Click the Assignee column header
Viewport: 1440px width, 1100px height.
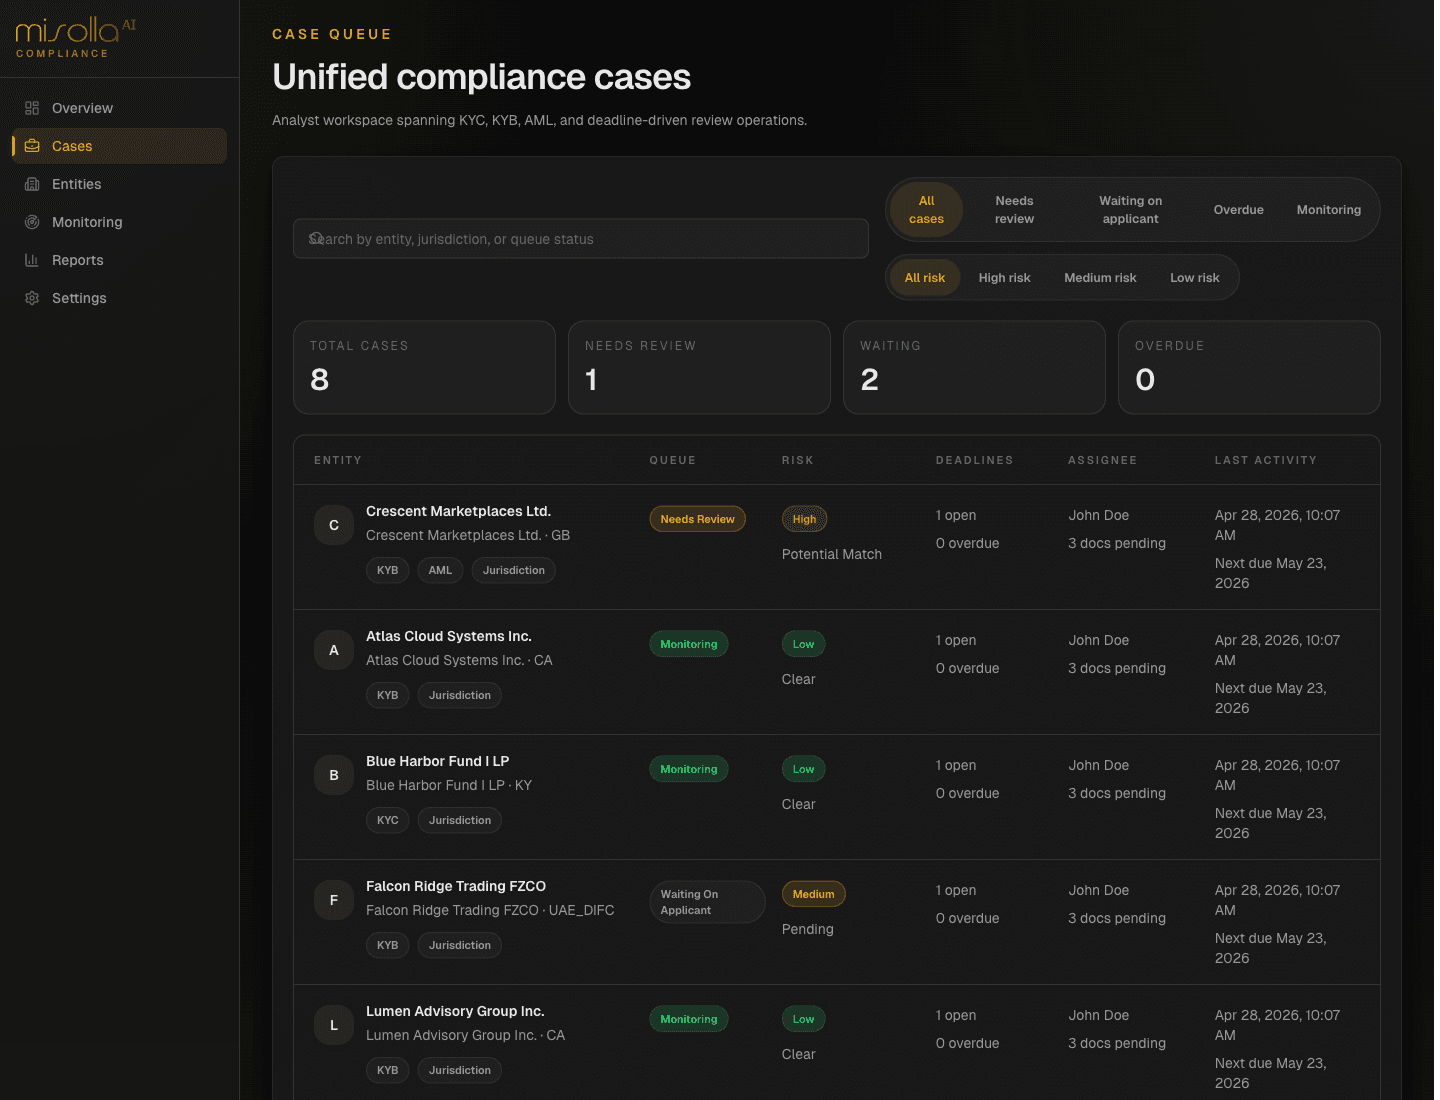point(1103,460)
